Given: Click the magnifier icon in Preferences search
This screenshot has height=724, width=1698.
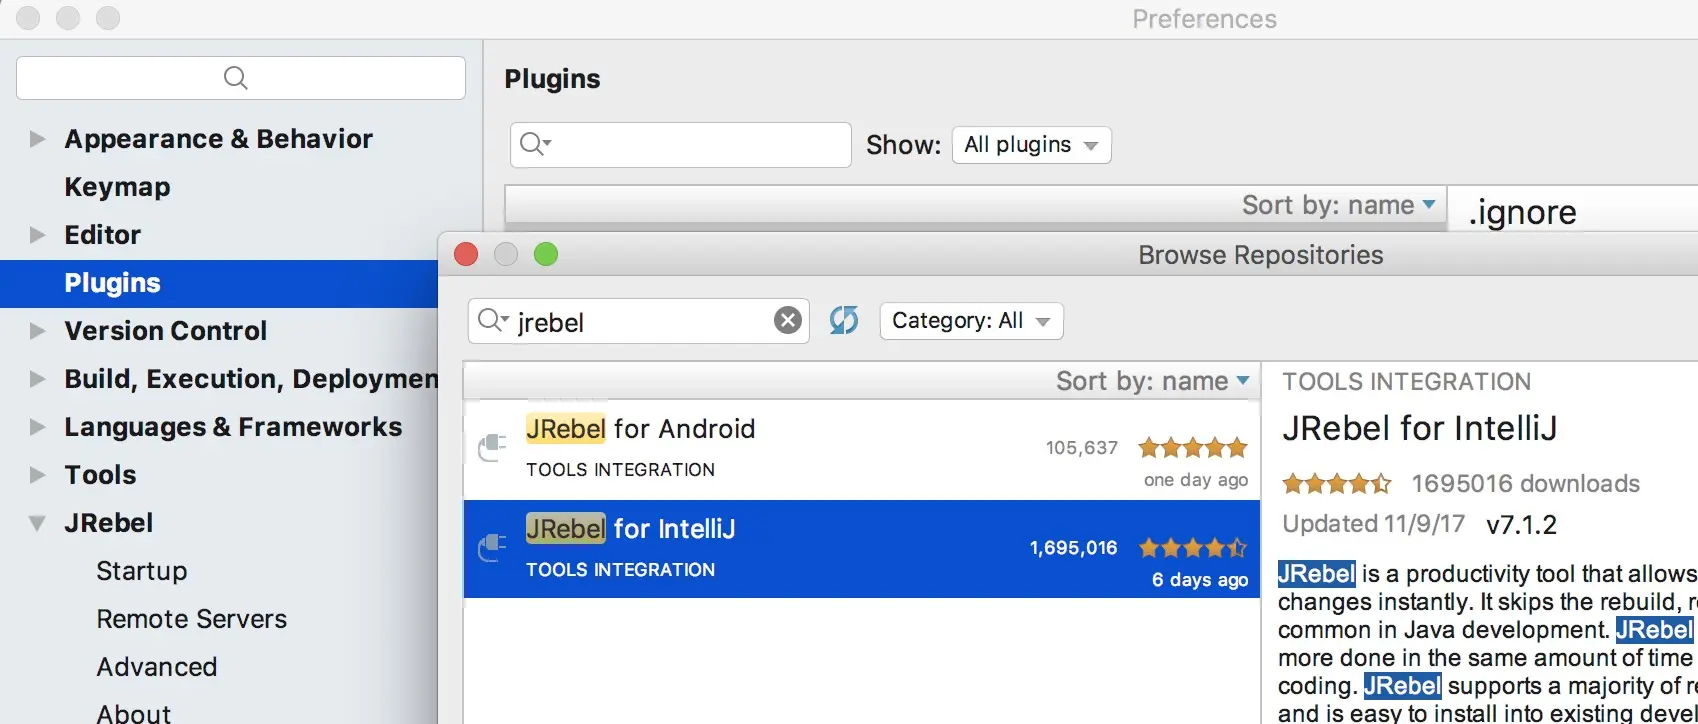Looking at the screenshot, I should pos(236,78).
